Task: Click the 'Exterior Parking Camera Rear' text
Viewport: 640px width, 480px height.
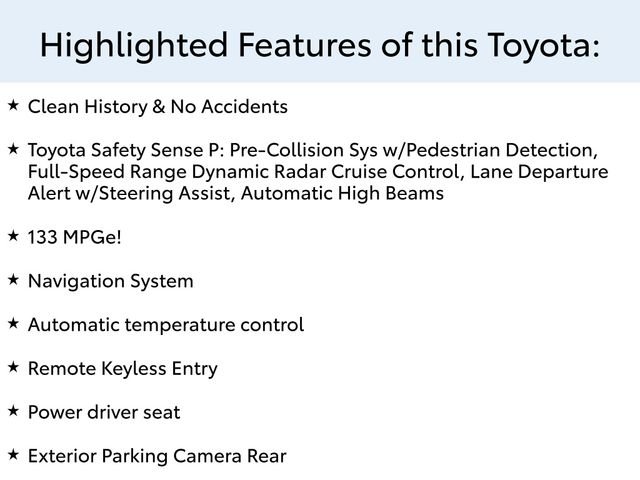Action: 157,456
